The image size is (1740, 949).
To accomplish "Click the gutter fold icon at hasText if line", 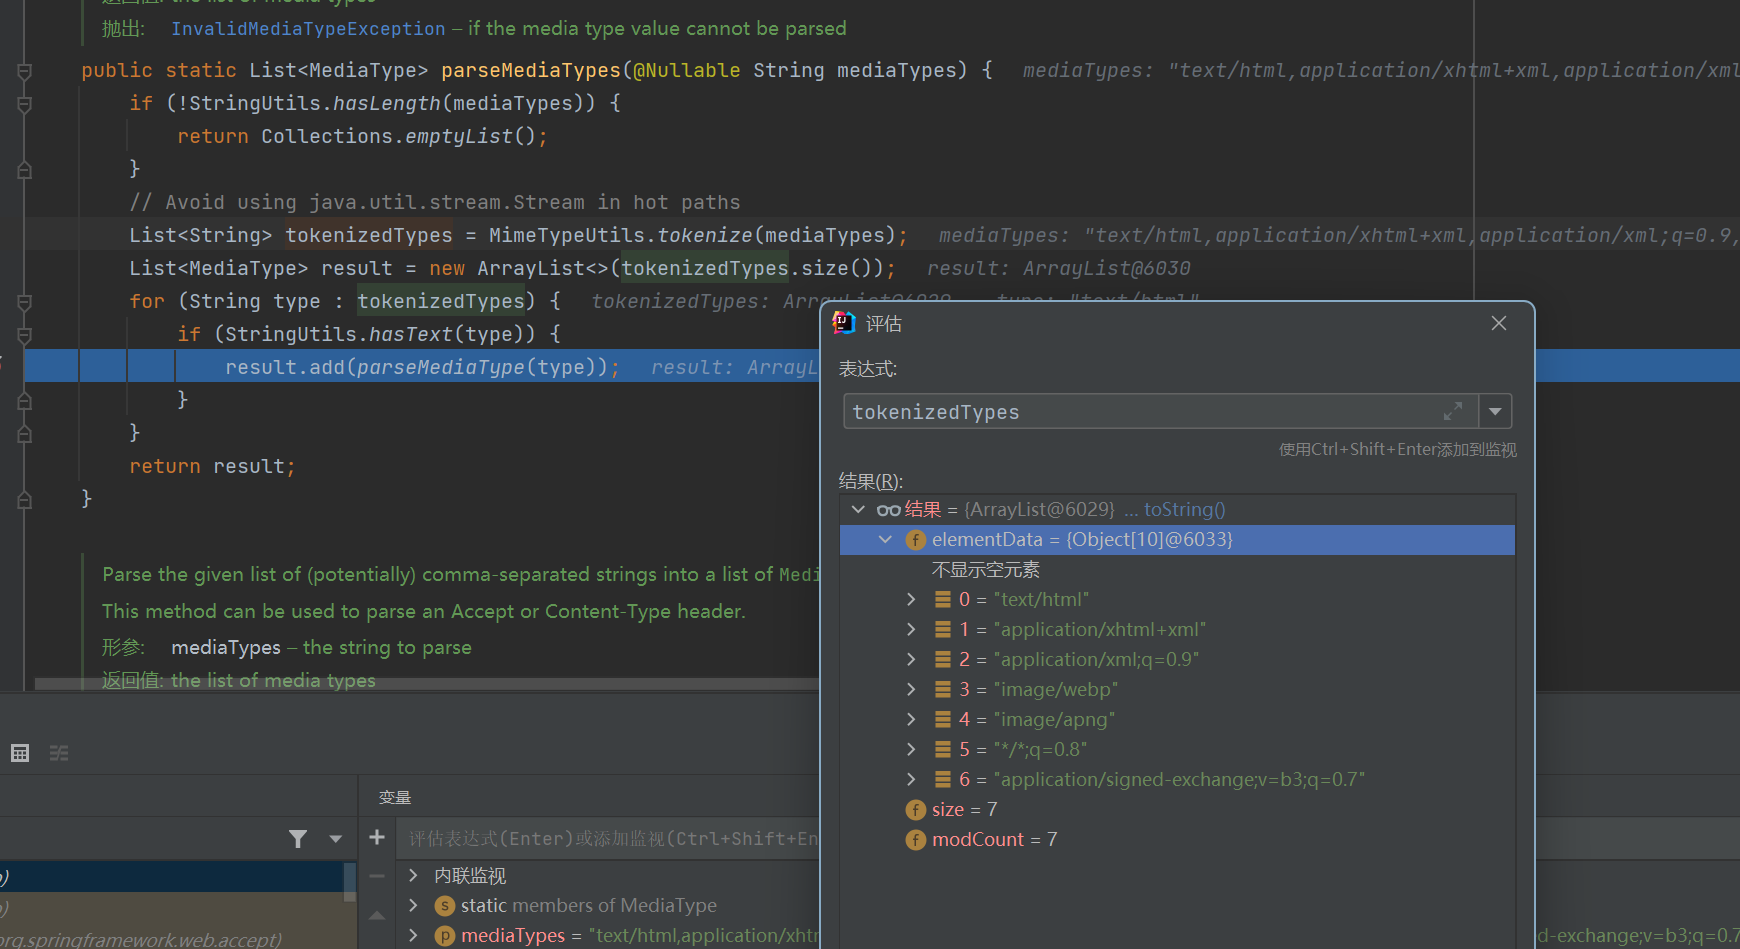I will tap(25, 335).
